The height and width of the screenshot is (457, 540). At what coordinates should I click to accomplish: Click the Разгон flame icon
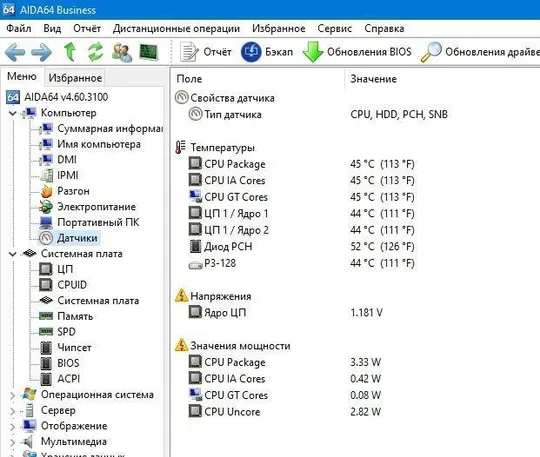click(x=46, y=191)
